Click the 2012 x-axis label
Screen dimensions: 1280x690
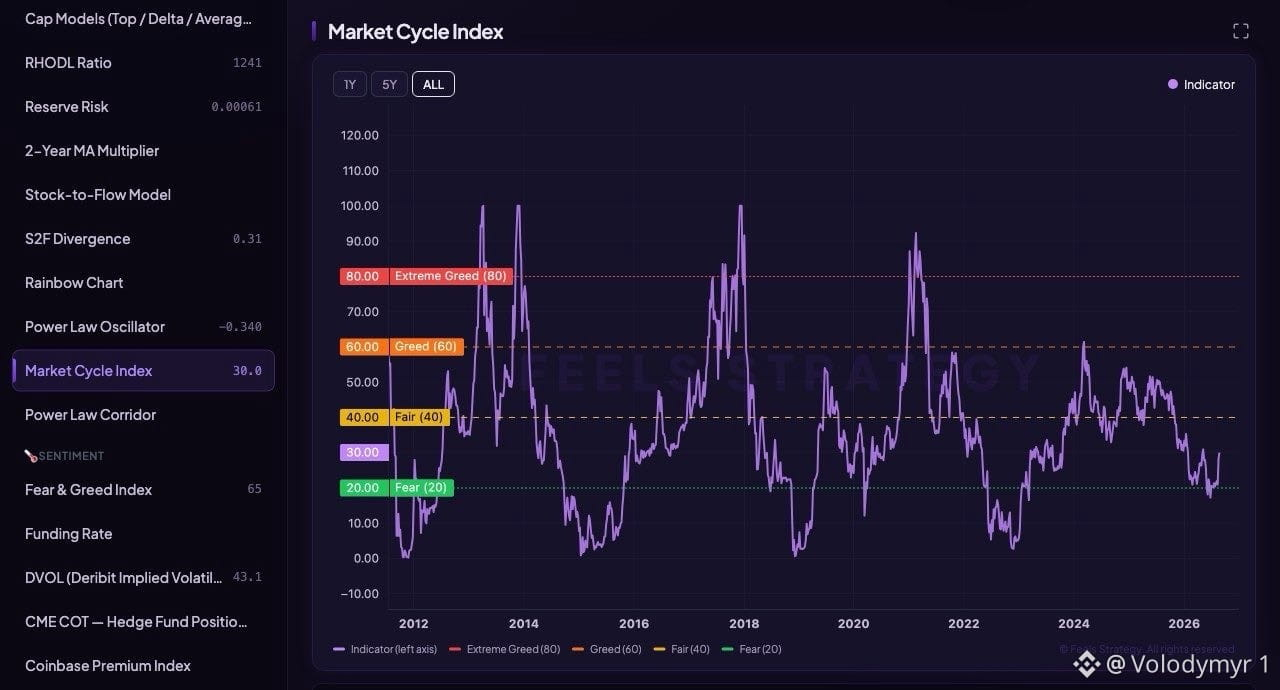413,624
